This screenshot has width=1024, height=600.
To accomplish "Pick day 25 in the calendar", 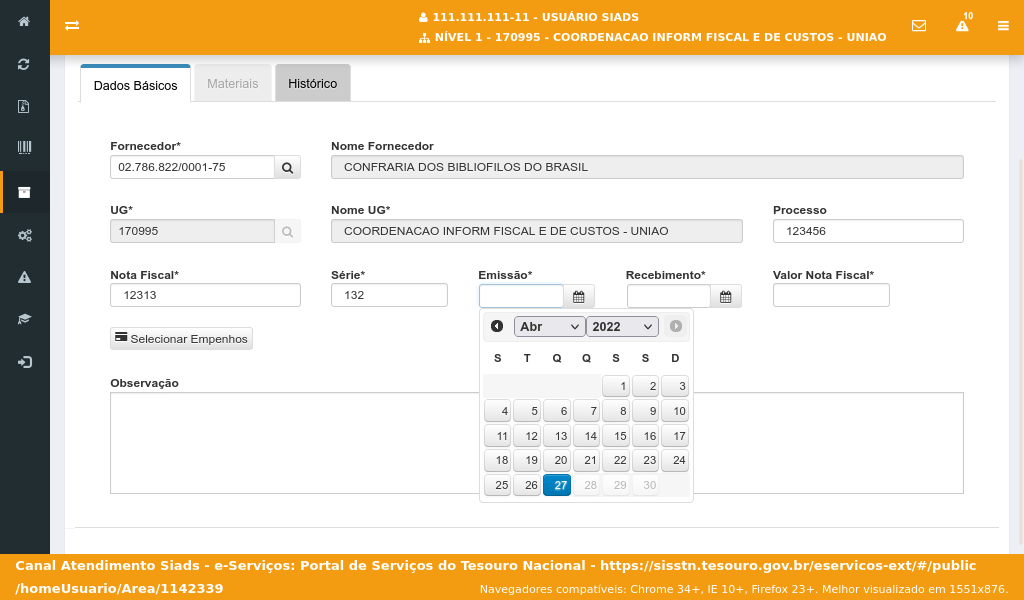I will pos(498,485).
